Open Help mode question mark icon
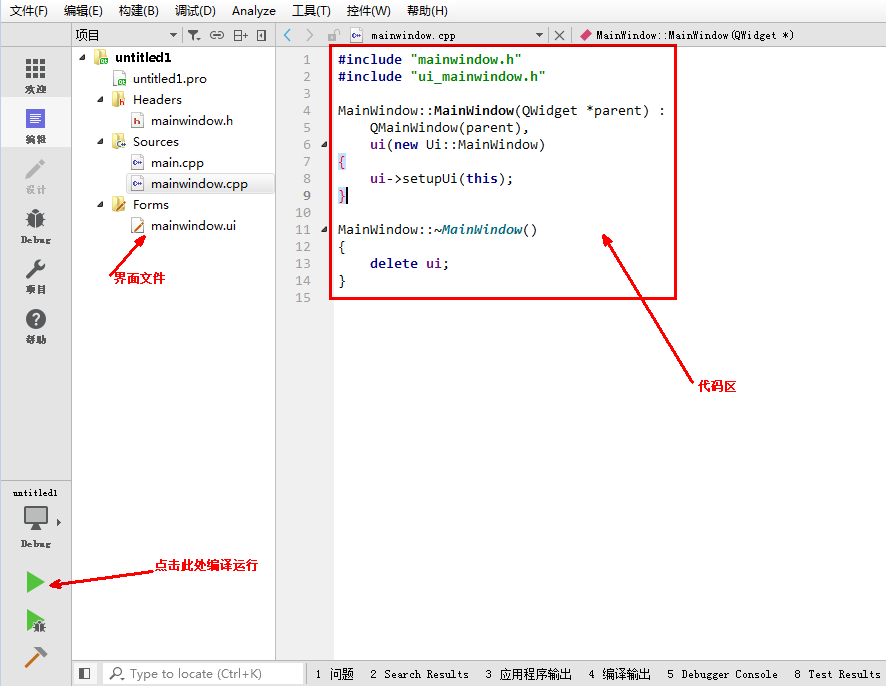The image size is (886, 686). tap(36, 319)
